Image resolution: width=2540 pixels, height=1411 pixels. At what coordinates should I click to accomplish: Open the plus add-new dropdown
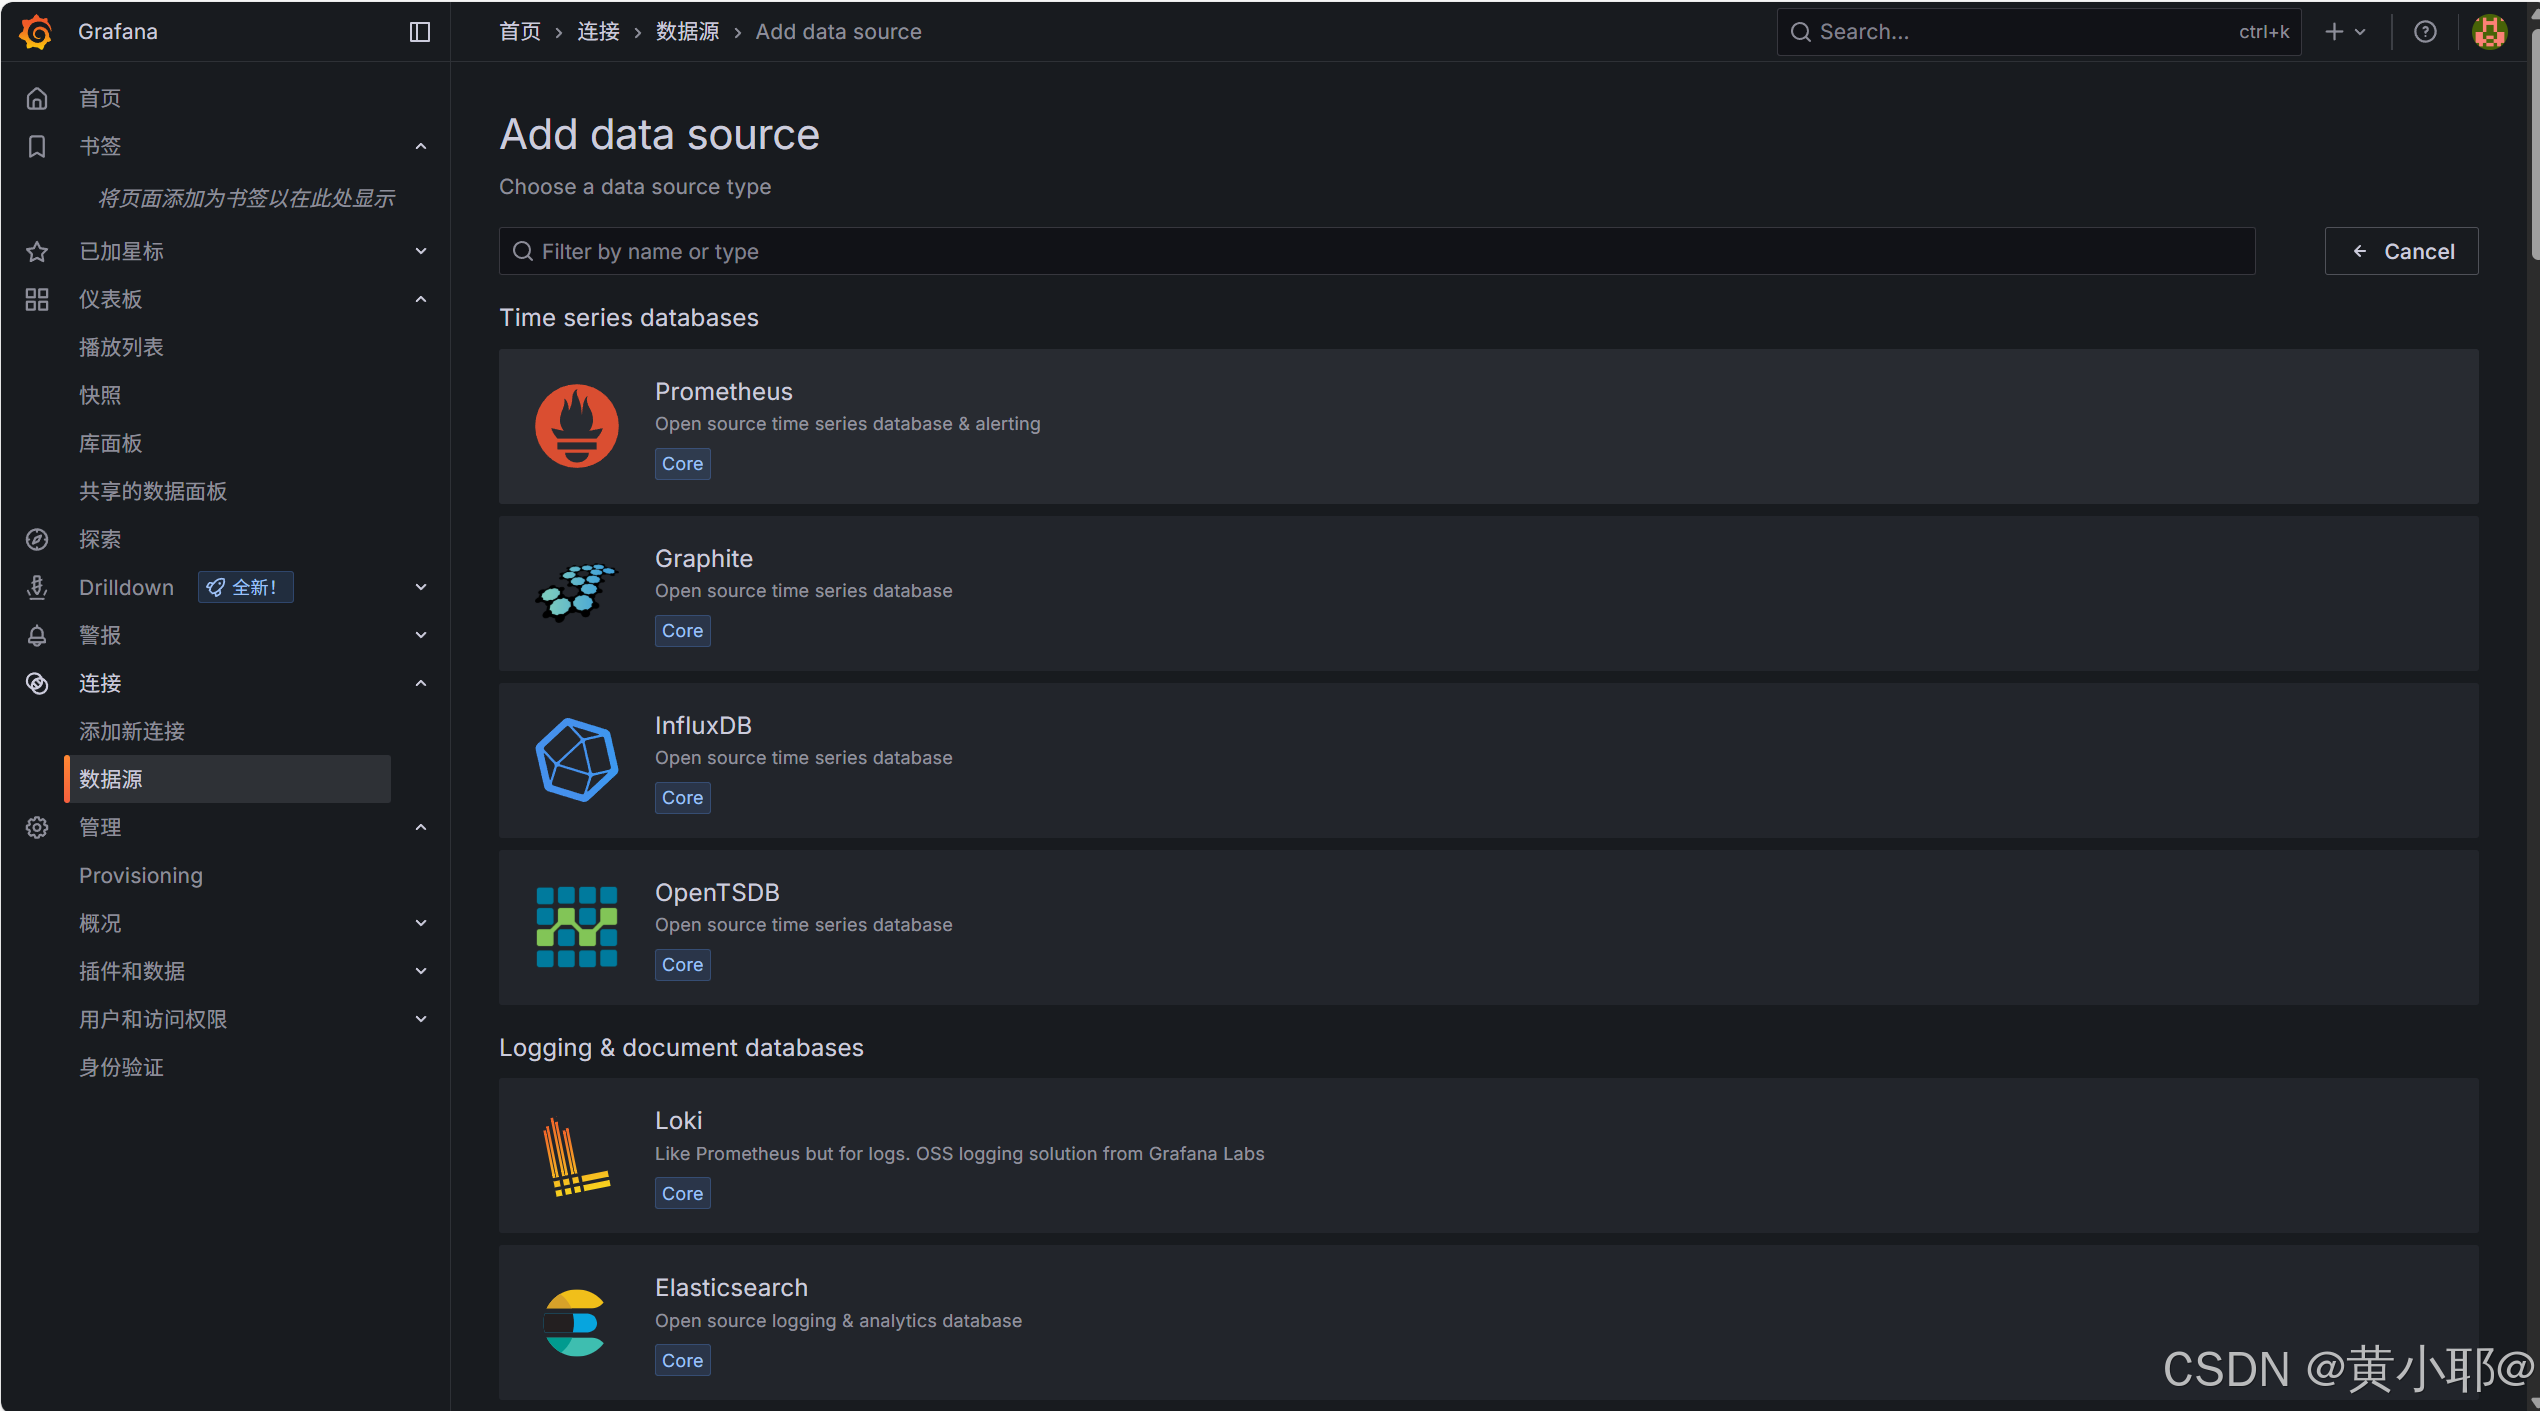[2344, 32]
